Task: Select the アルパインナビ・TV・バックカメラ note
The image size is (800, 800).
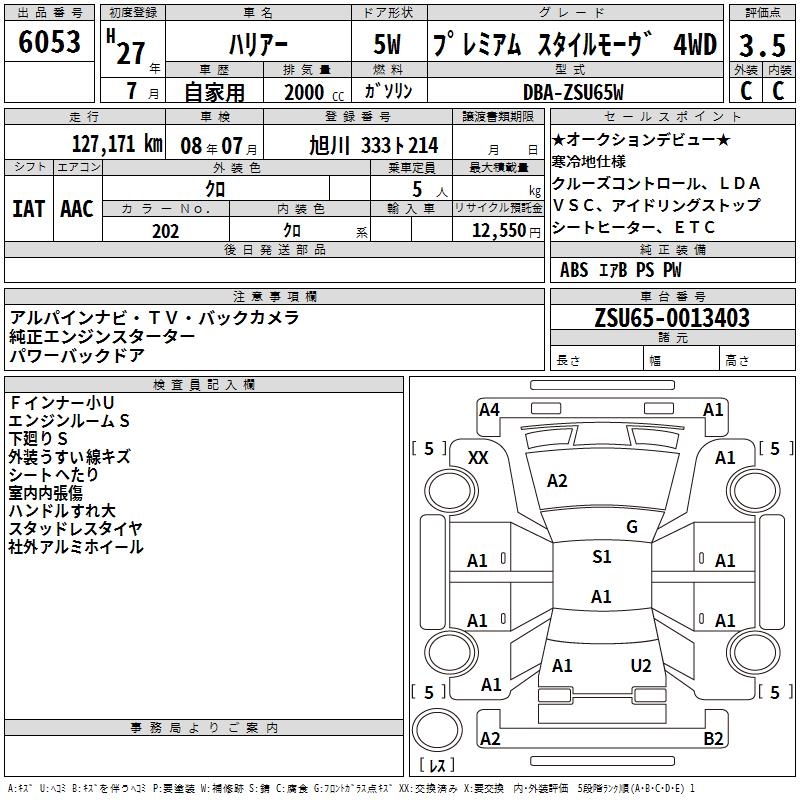Action: click(x=154, y=318)
